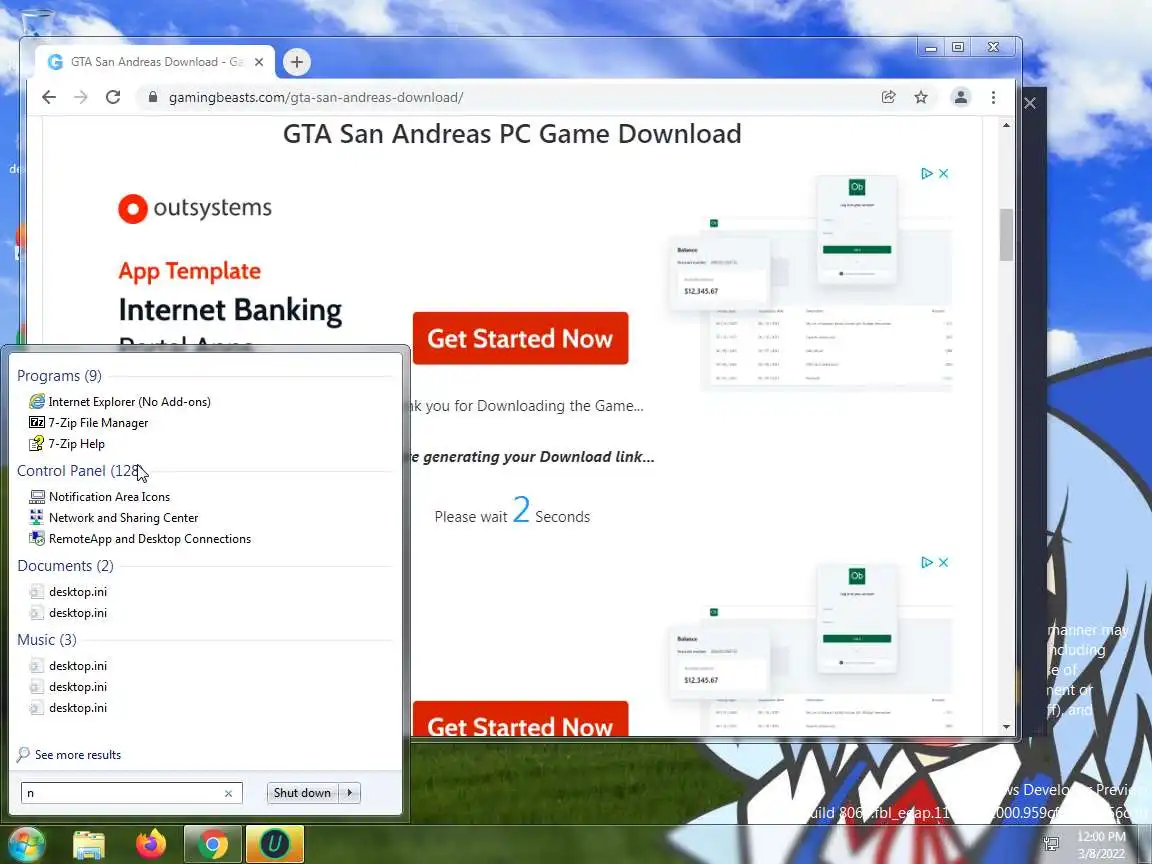Click the page scrollbar thumb
This screenshot has width=1152, height=864.
click(1006, 234)
